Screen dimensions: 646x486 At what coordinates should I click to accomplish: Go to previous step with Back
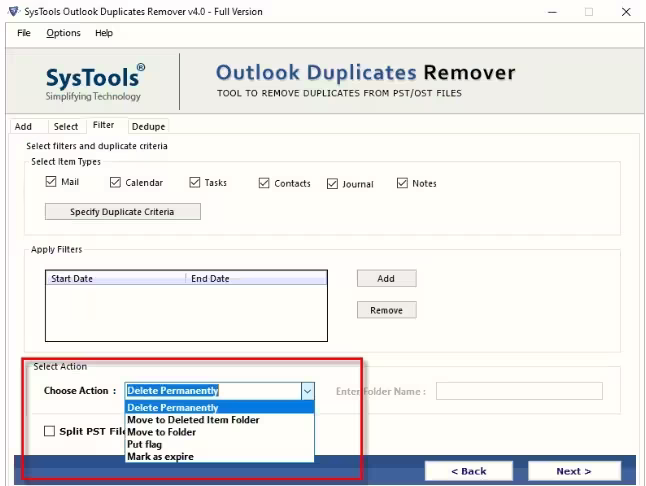(469, 471)
